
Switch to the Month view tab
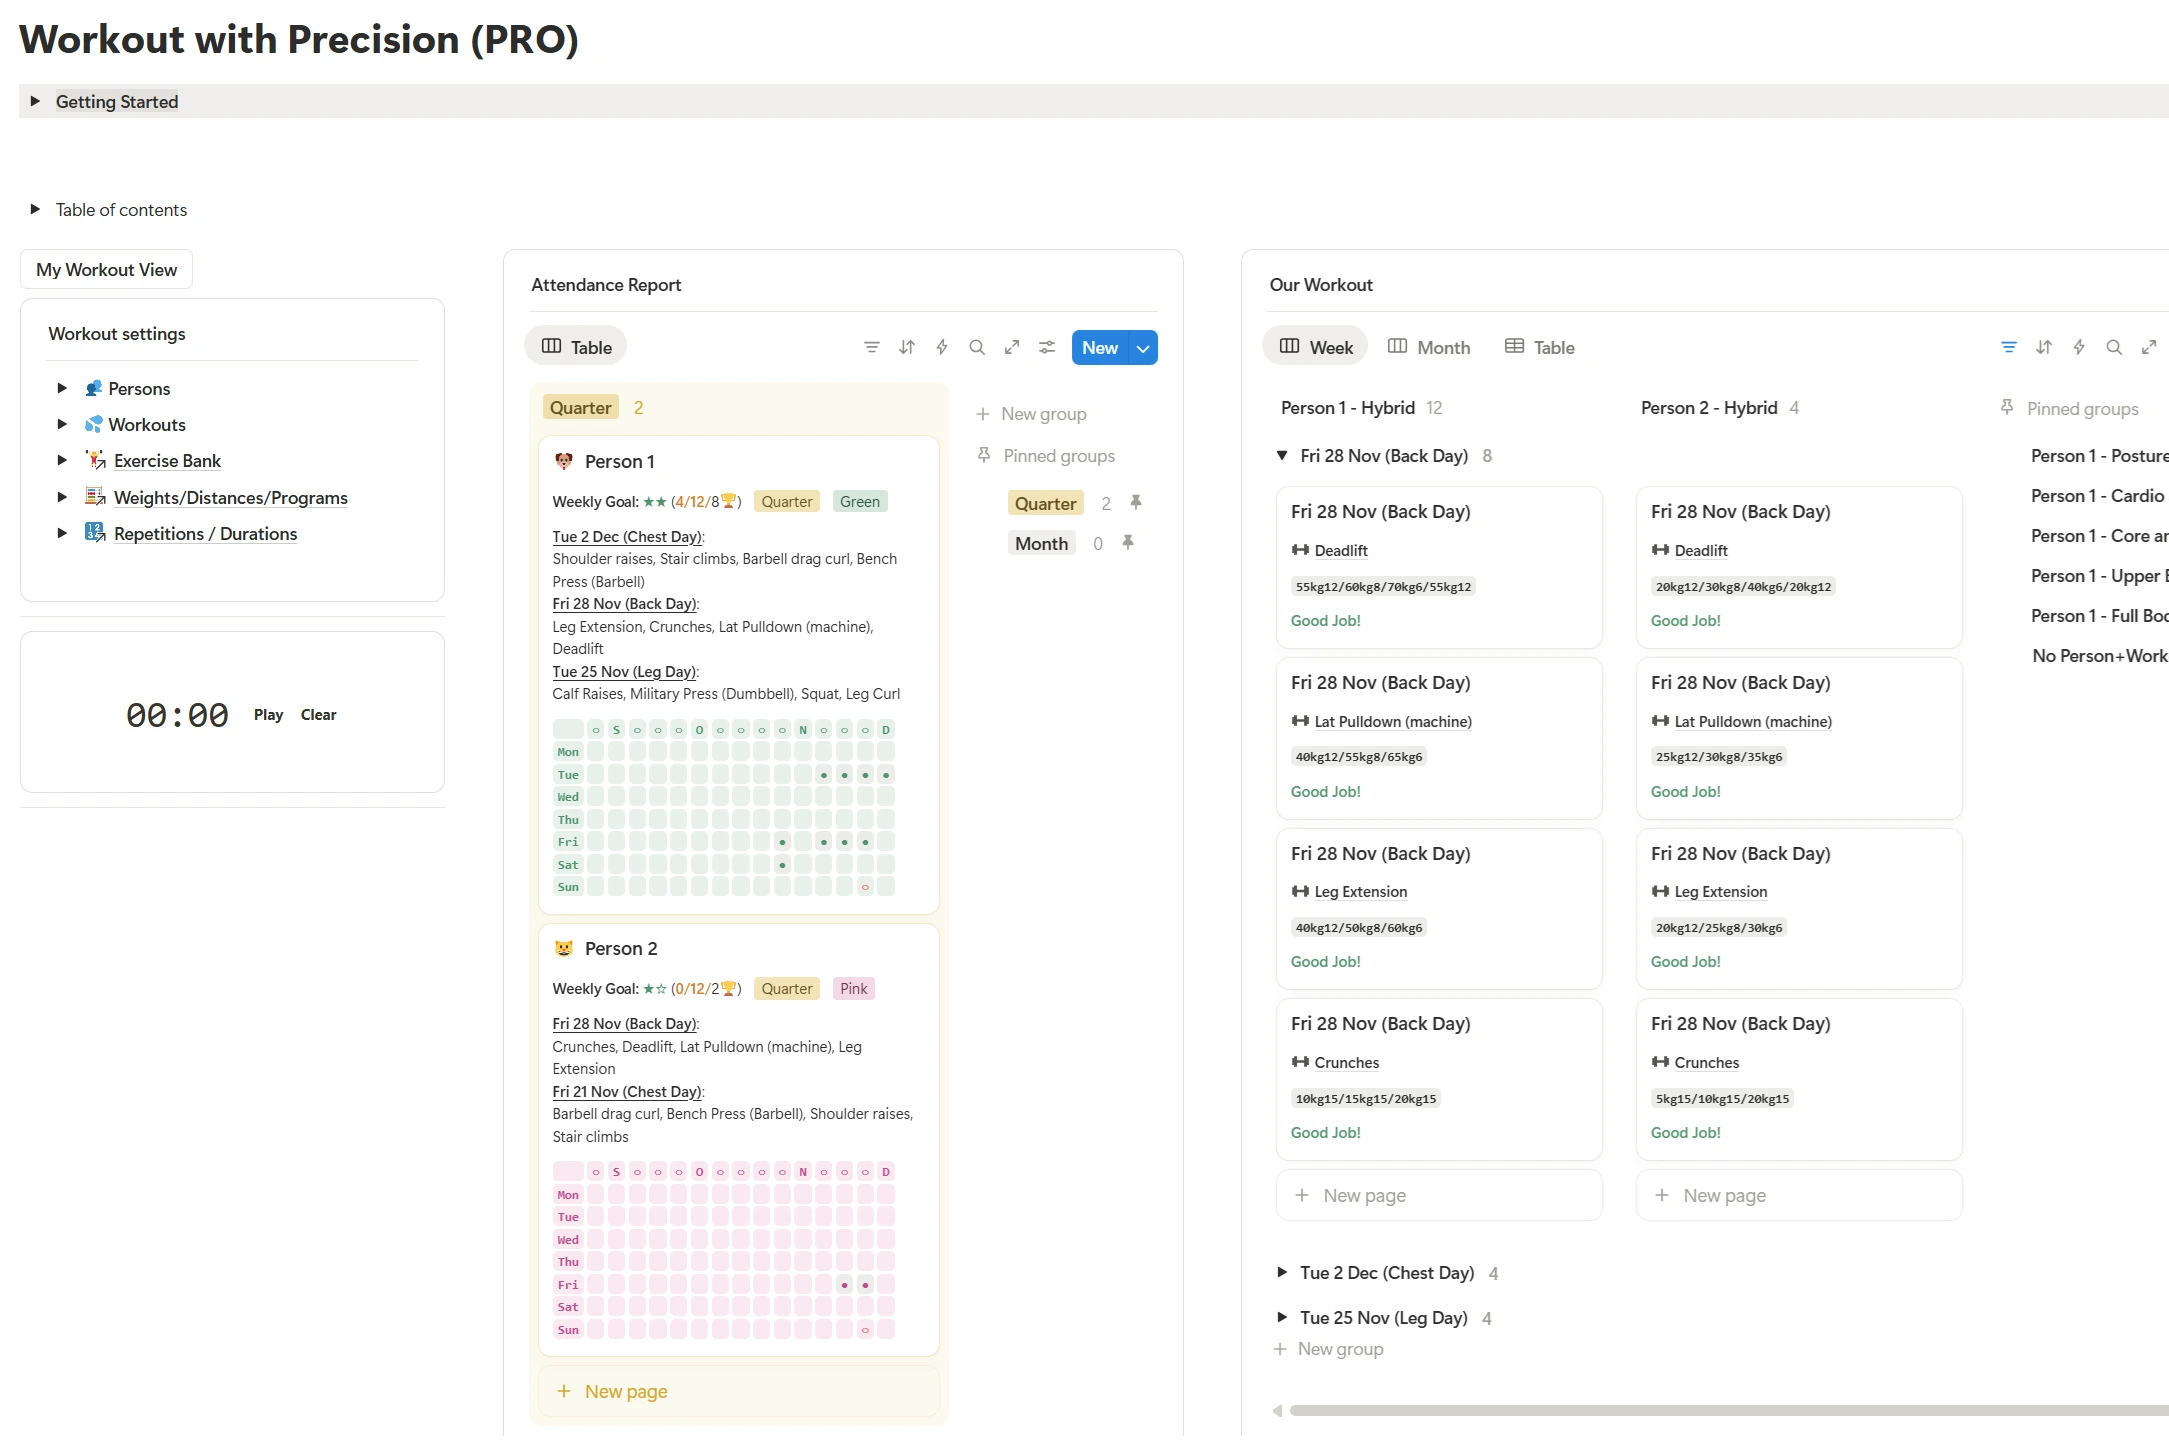pos(1429,347)
